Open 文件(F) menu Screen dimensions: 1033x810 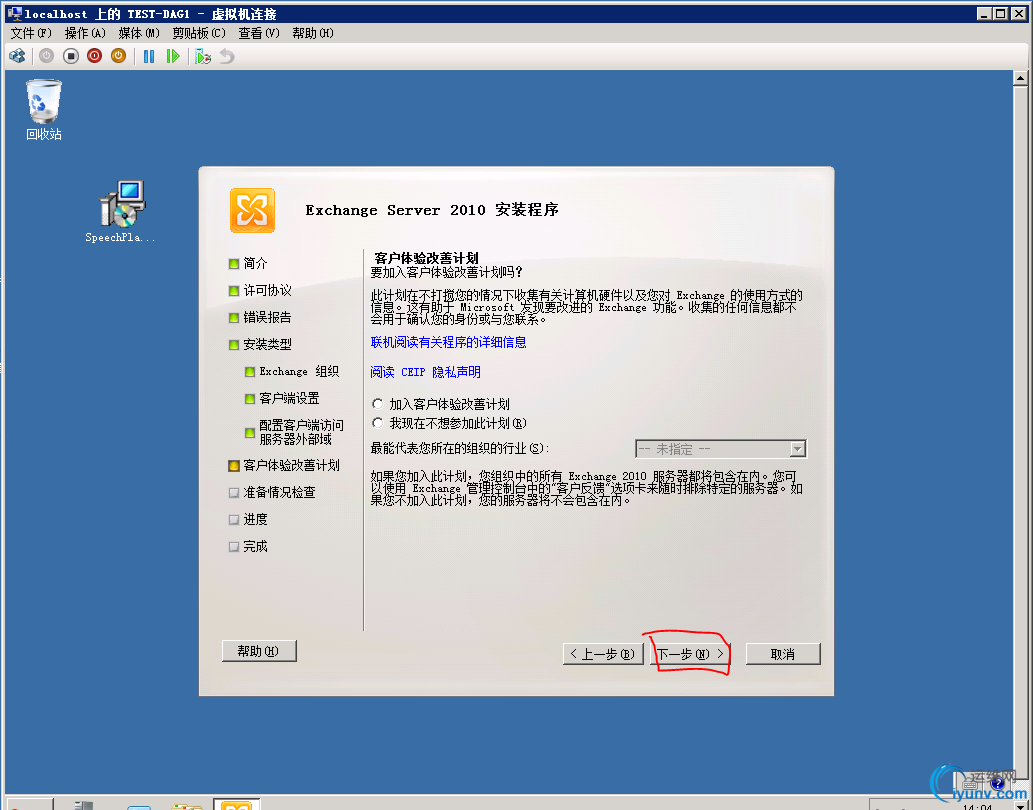(30, 33)
